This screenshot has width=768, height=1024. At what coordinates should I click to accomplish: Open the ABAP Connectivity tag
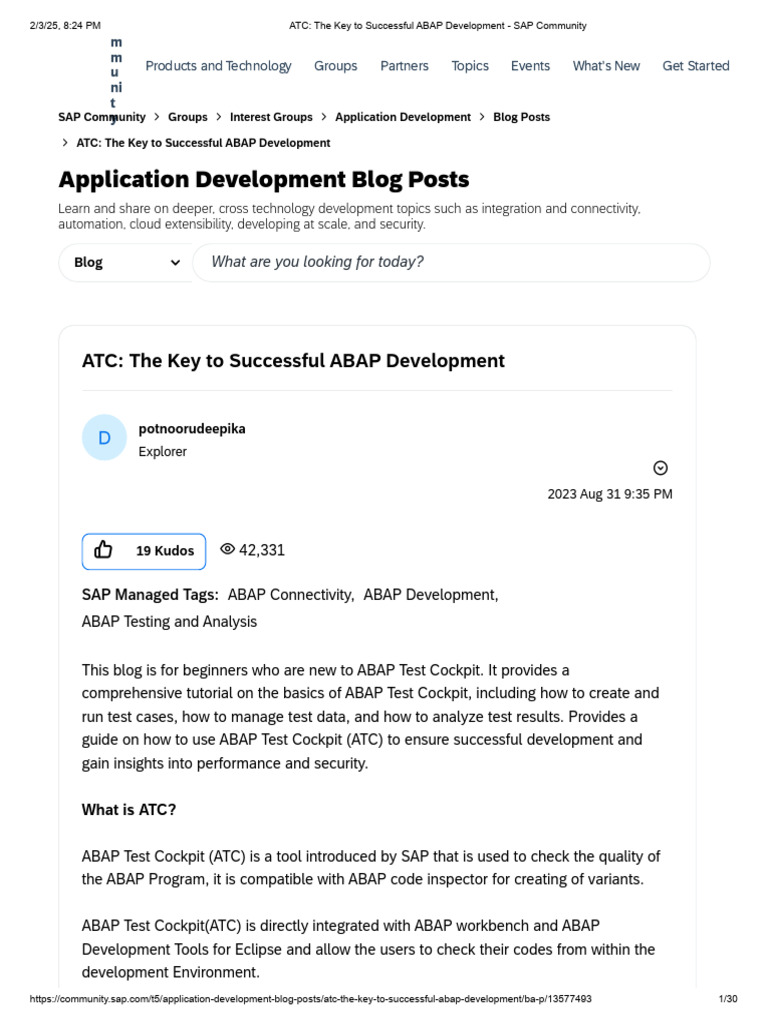tap(291, 595)
